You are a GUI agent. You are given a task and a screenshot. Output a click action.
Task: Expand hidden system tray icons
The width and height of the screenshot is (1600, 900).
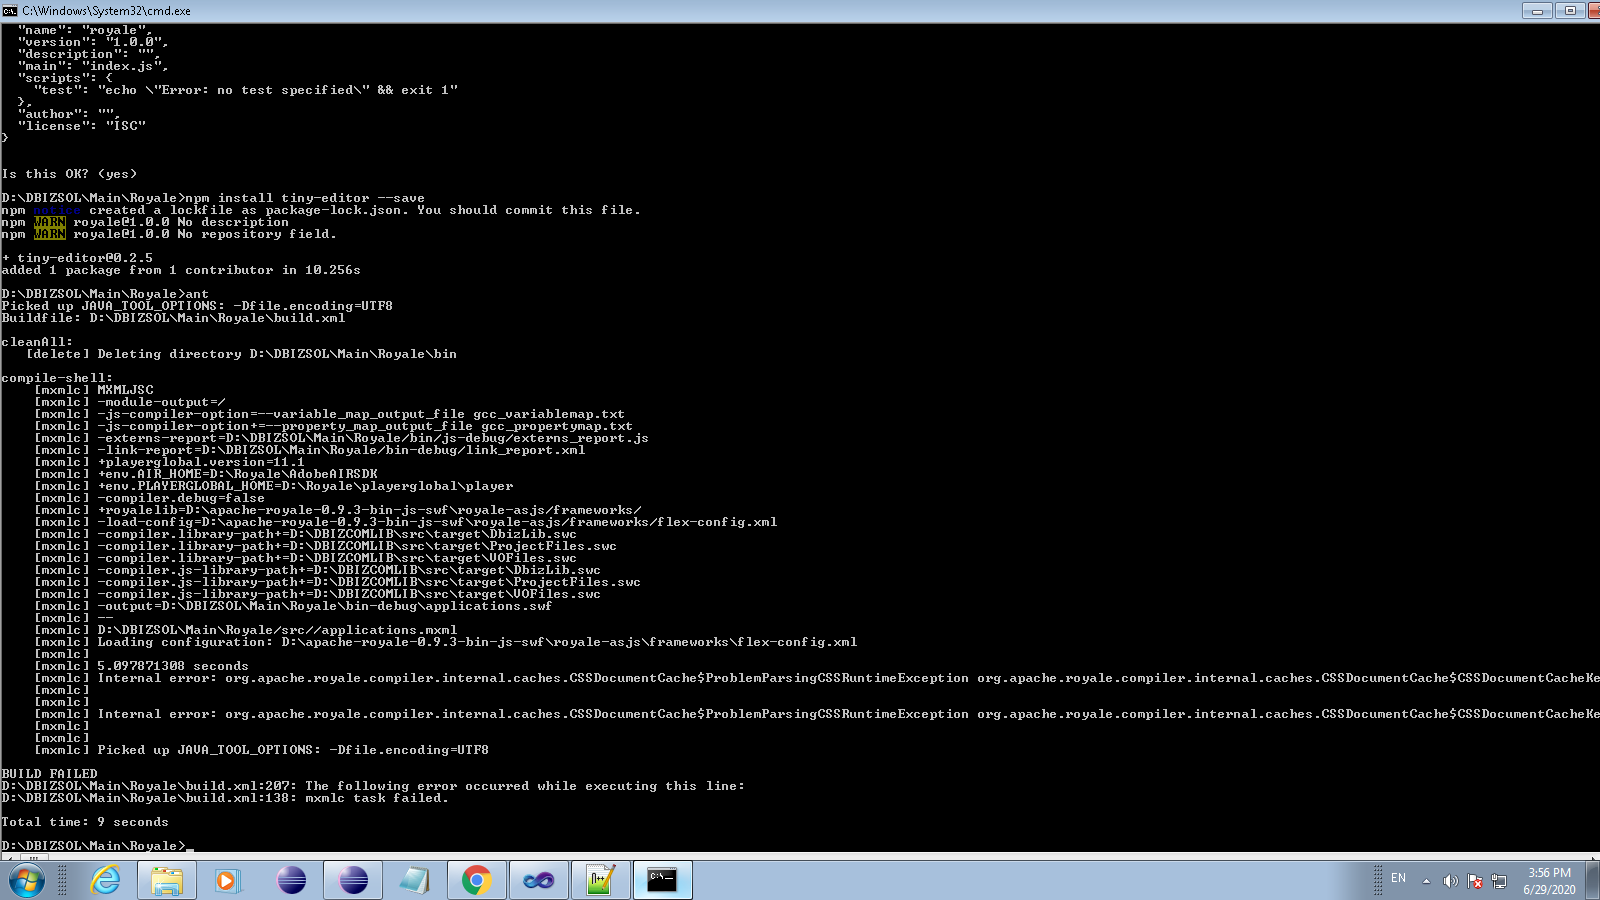tap(1424, 881)
